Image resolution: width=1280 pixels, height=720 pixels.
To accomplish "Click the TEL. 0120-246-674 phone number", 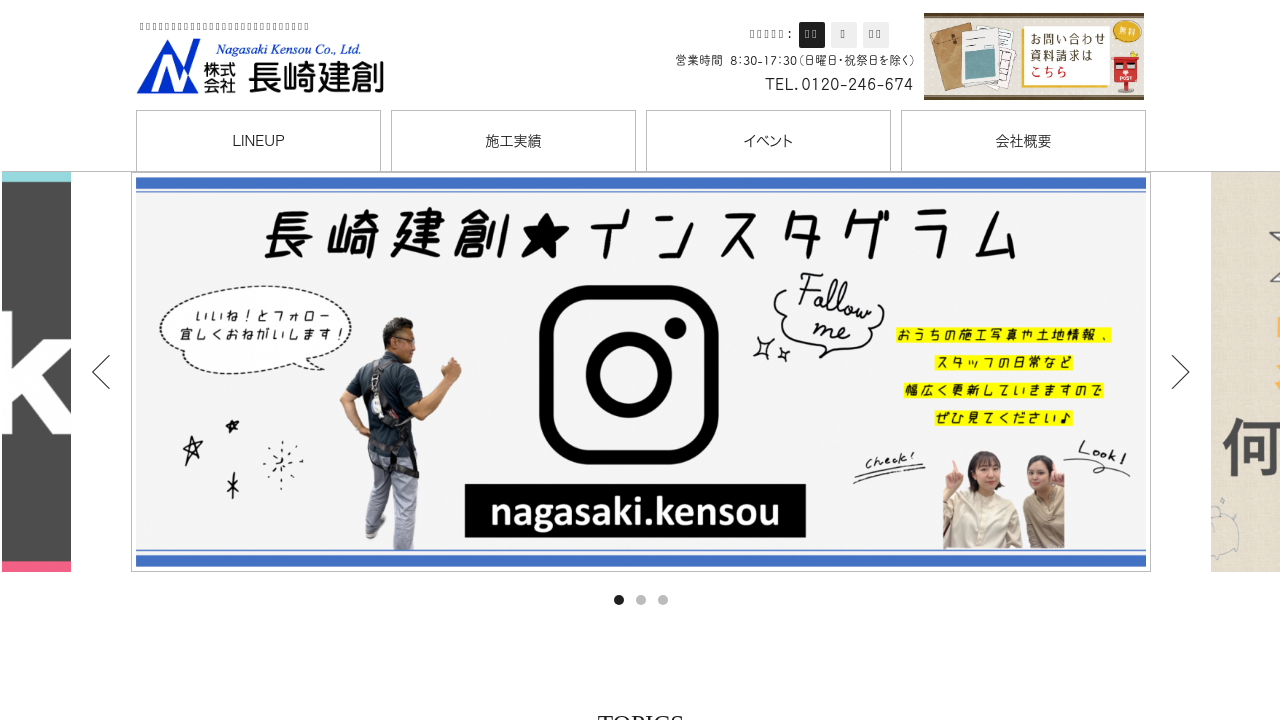I will (839, 85).
